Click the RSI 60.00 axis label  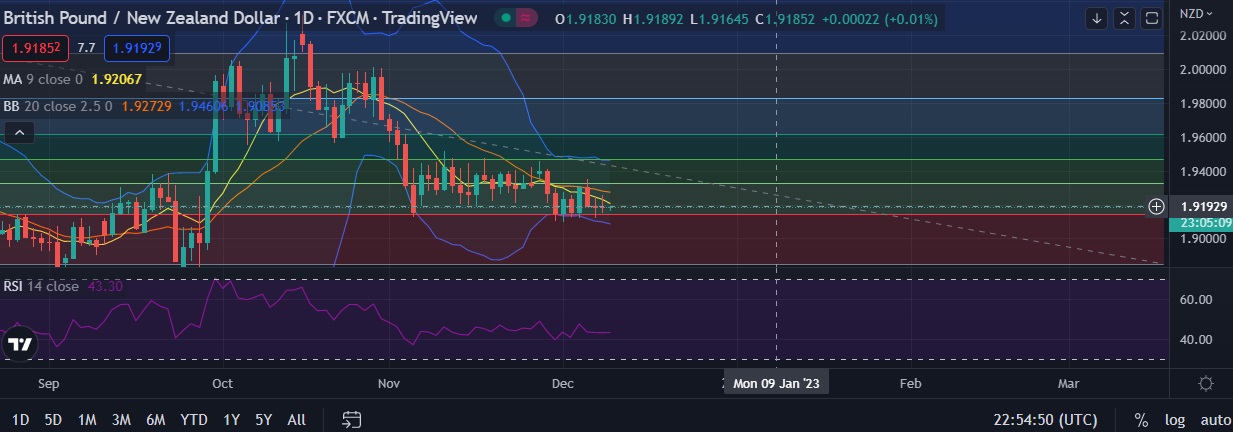coord(1197,299)
